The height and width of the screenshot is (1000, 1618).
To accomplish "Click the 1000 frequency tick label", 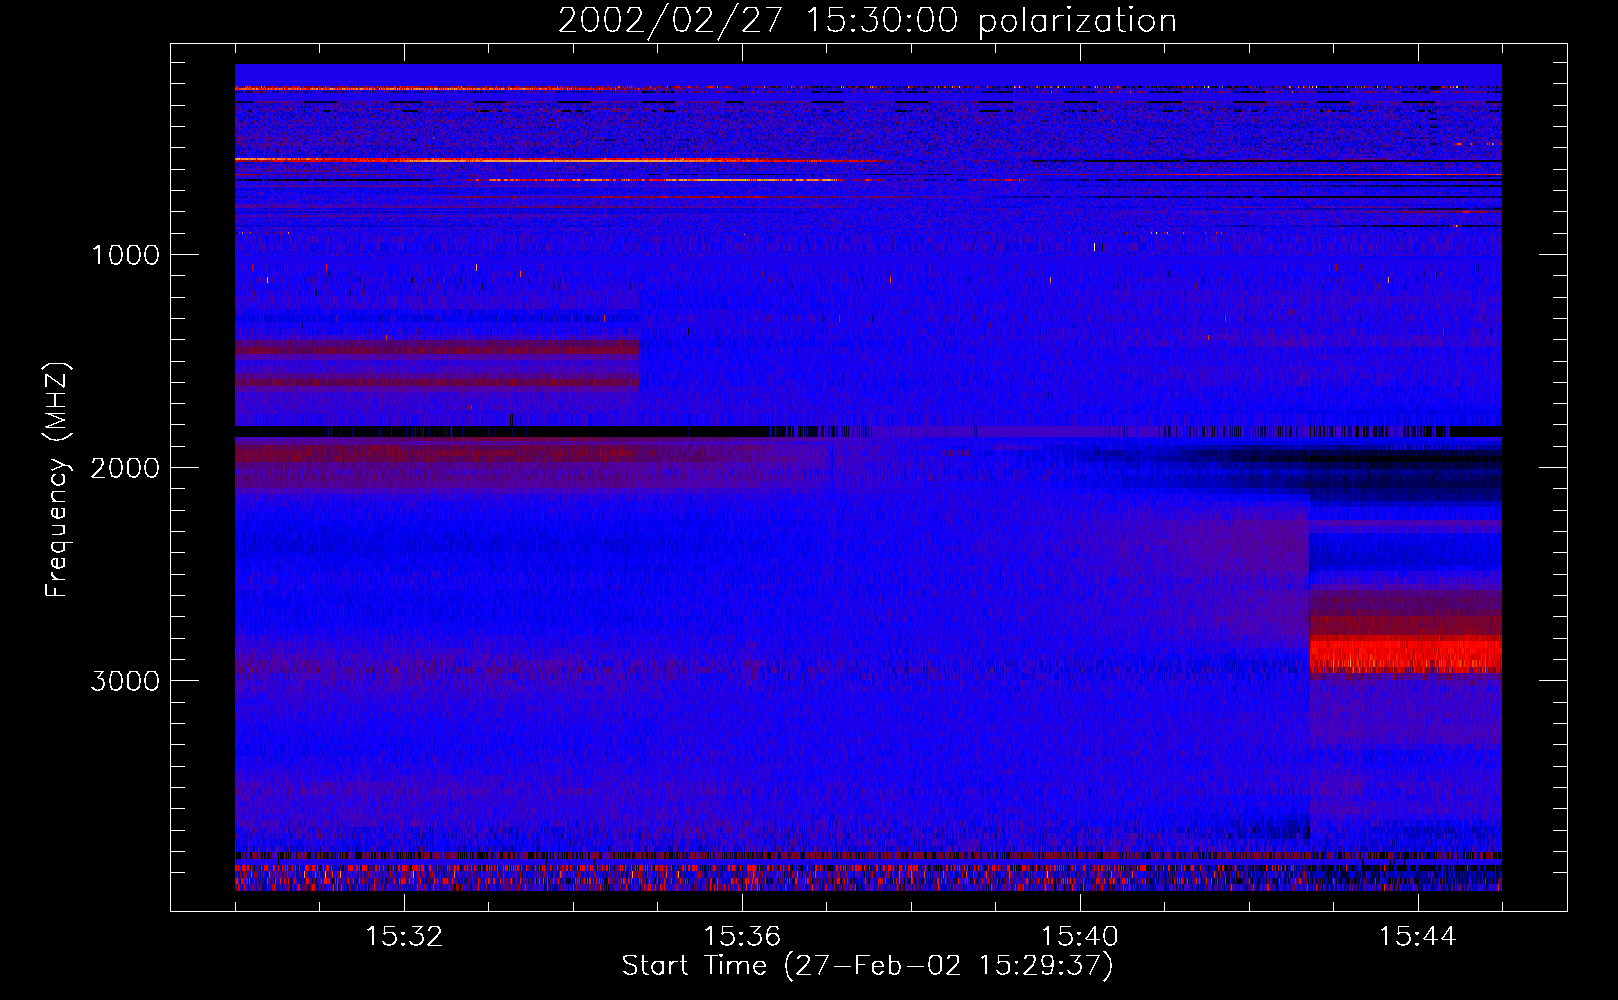I will pos(125,255).
